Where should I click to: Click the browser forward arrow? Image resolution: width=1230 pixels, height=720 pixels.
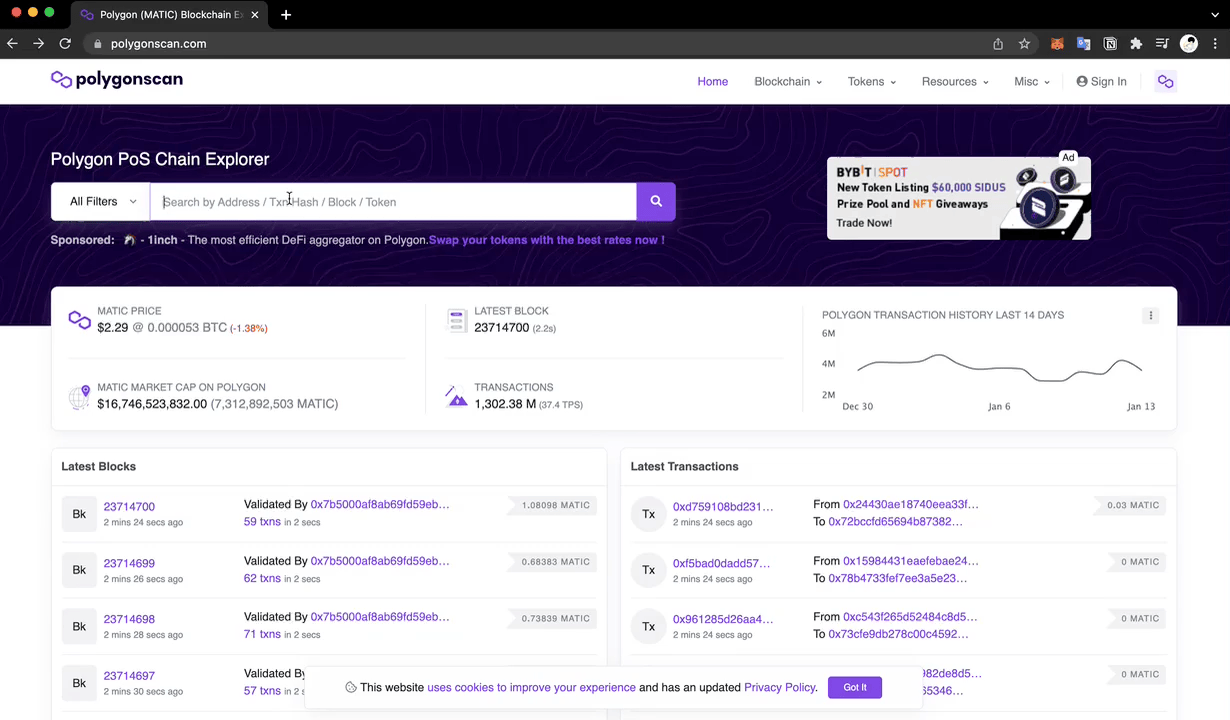click(38, 44)
